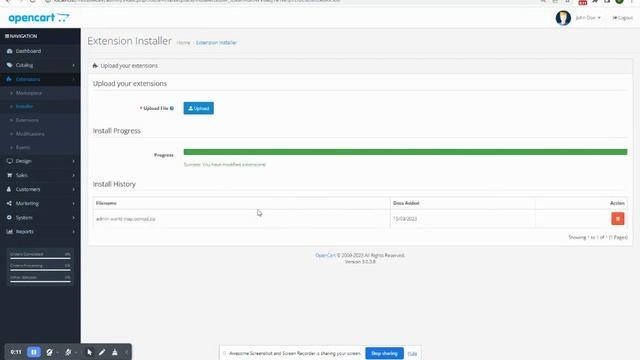The height and width of the screenshot is (360, 640).
Task: Click the blue Upload button
Action: click(198, 108)
